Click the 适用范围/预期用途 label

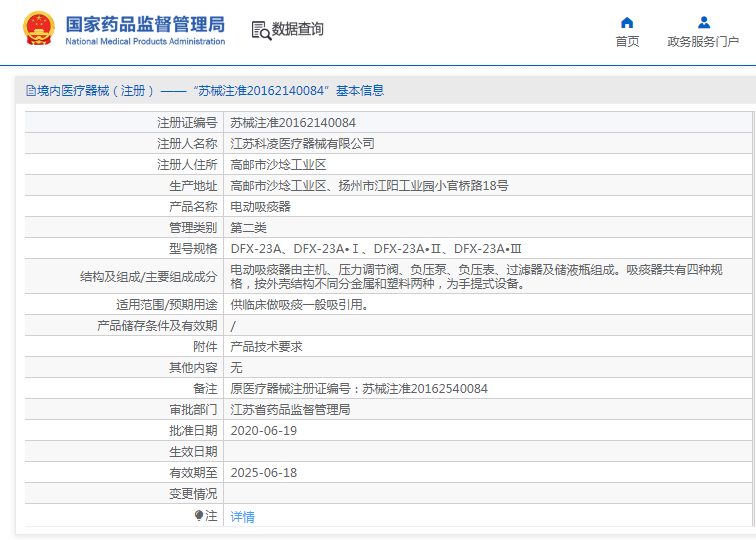click(x=167, y=305)
